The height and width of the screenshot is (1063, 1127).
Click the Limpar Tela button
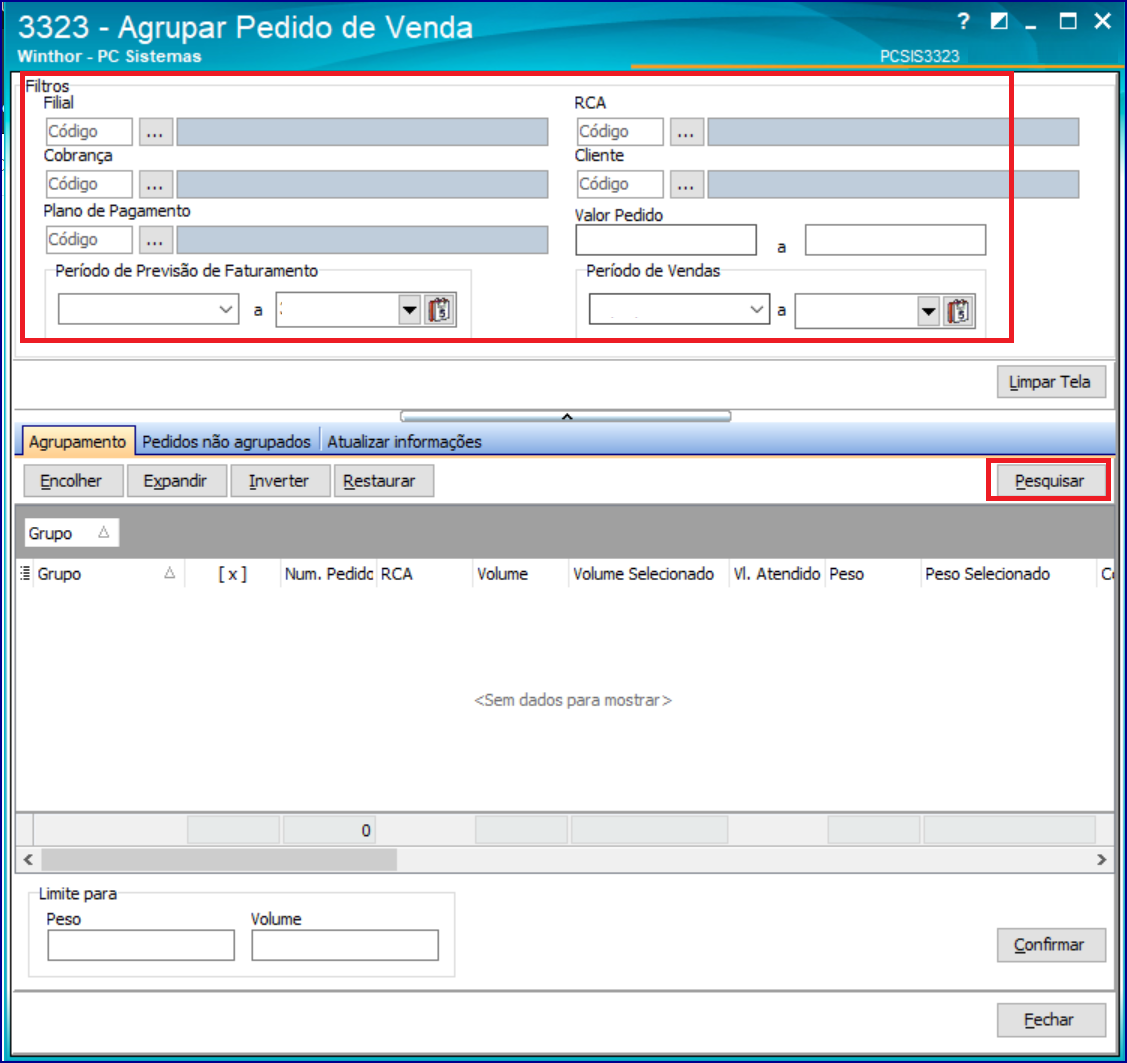point(1050,382)
